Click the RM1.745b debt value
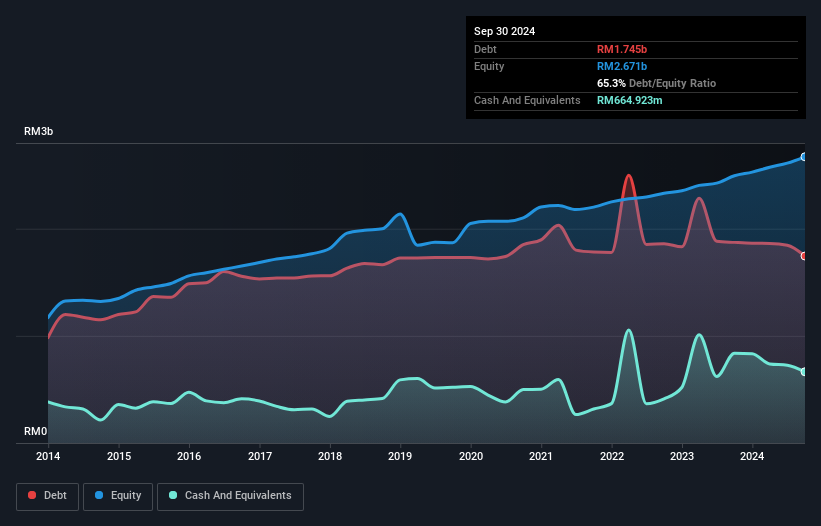Screen dimensions: 821x526 pyautogui.click(x=622, y=49)
